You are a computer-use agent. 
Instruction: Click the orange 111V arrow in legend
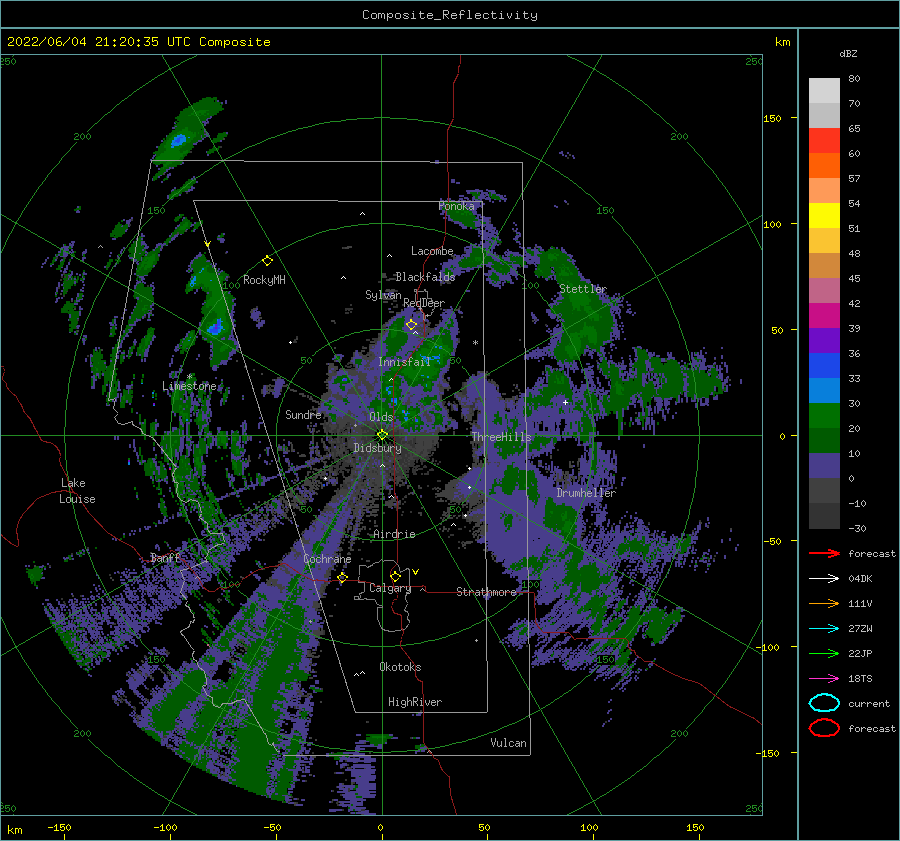pyautogui.click(x=824, y=603)
